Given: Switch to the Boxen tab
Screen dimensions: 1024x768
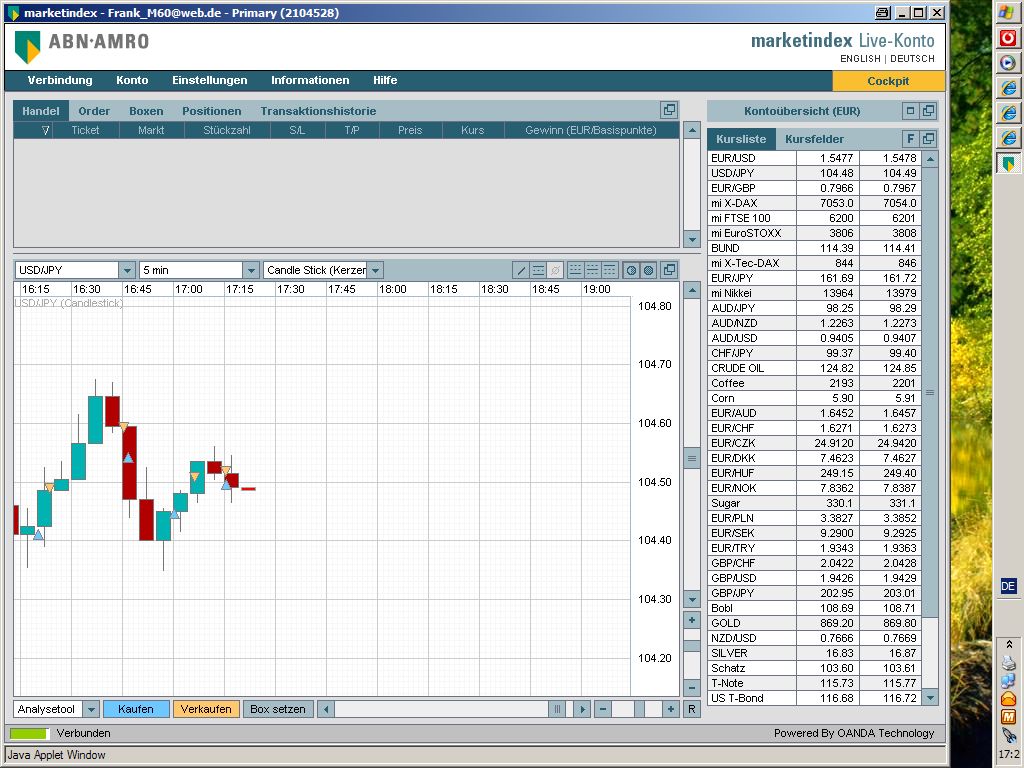Looking at the screenshot, I should [x=146, y=111].
